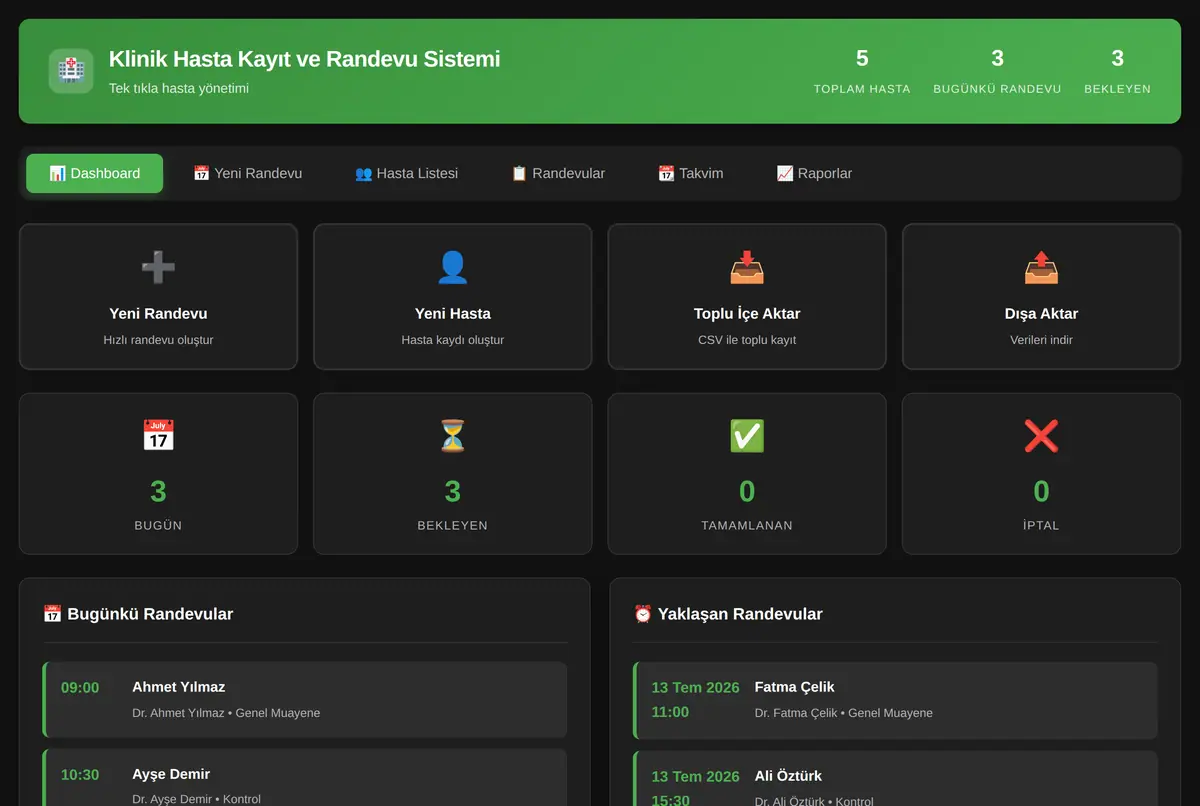This screenshot has width=1200, height=806.
Task: Click the Toplam Hasta counter in header
Action: (862, 71)
